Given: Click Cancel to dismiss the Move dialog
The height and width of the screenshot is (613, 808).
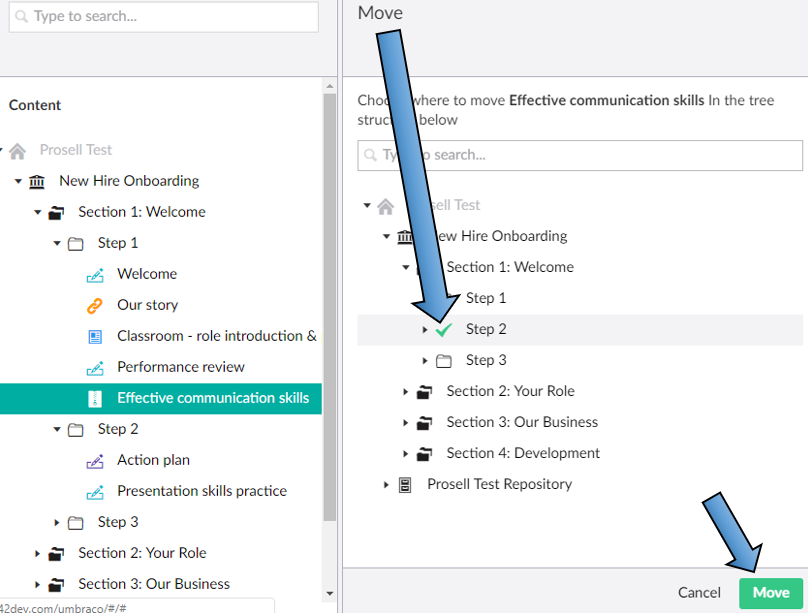Looking at the screenshot, I should pos(699,592).
